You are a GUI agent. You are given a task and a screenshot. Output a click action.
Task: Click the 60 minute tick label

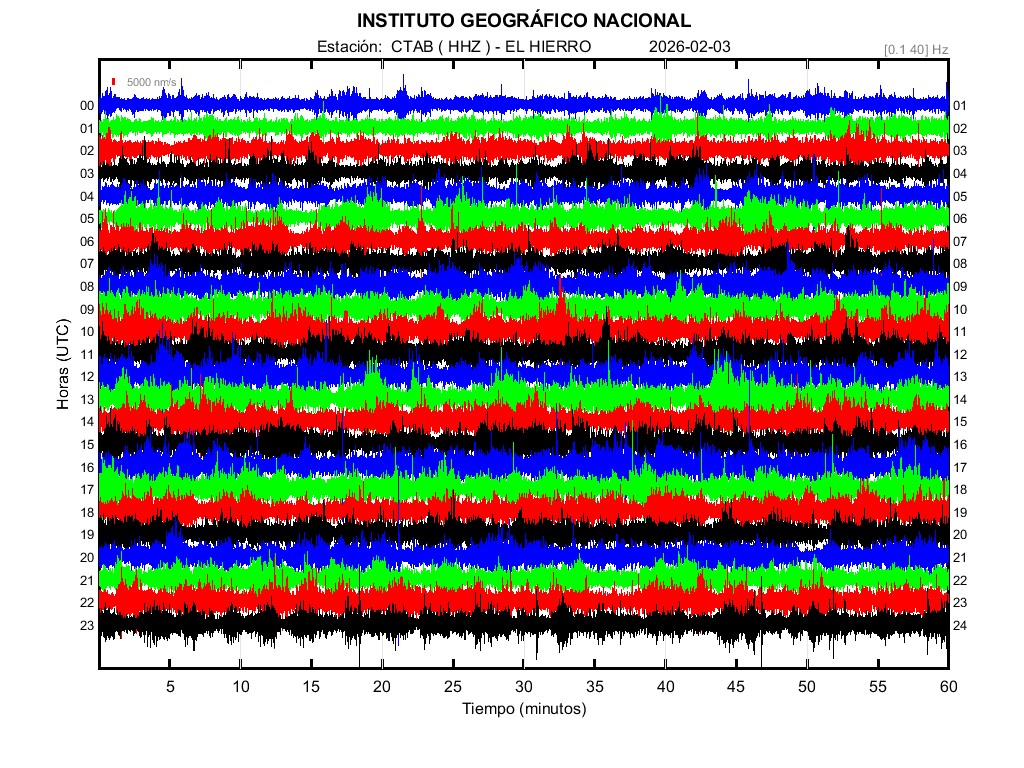948,687
